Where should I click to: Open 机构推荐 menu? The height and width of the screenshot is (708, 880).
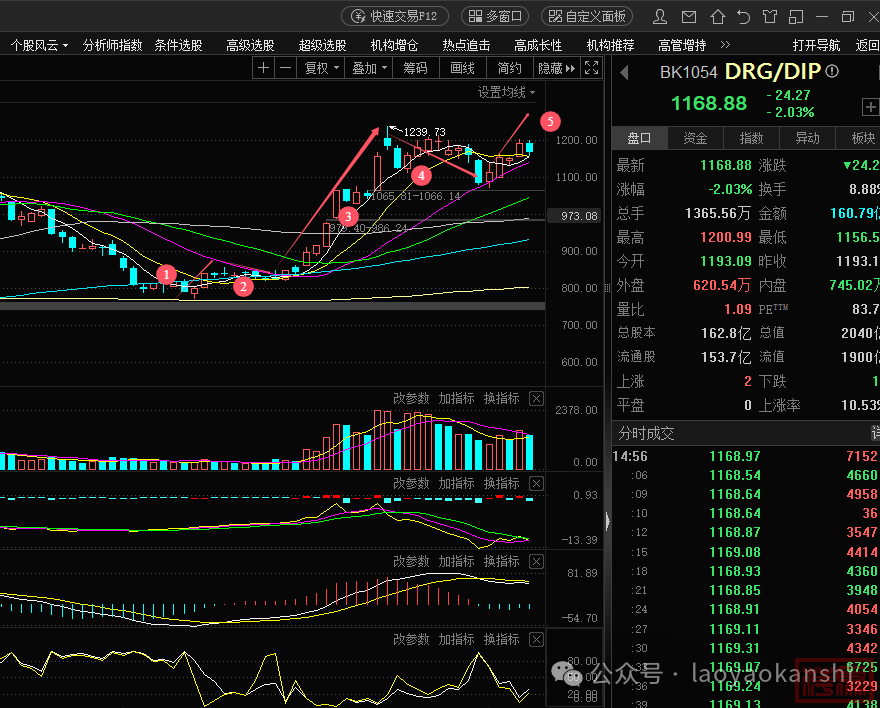tap(610, 45)
